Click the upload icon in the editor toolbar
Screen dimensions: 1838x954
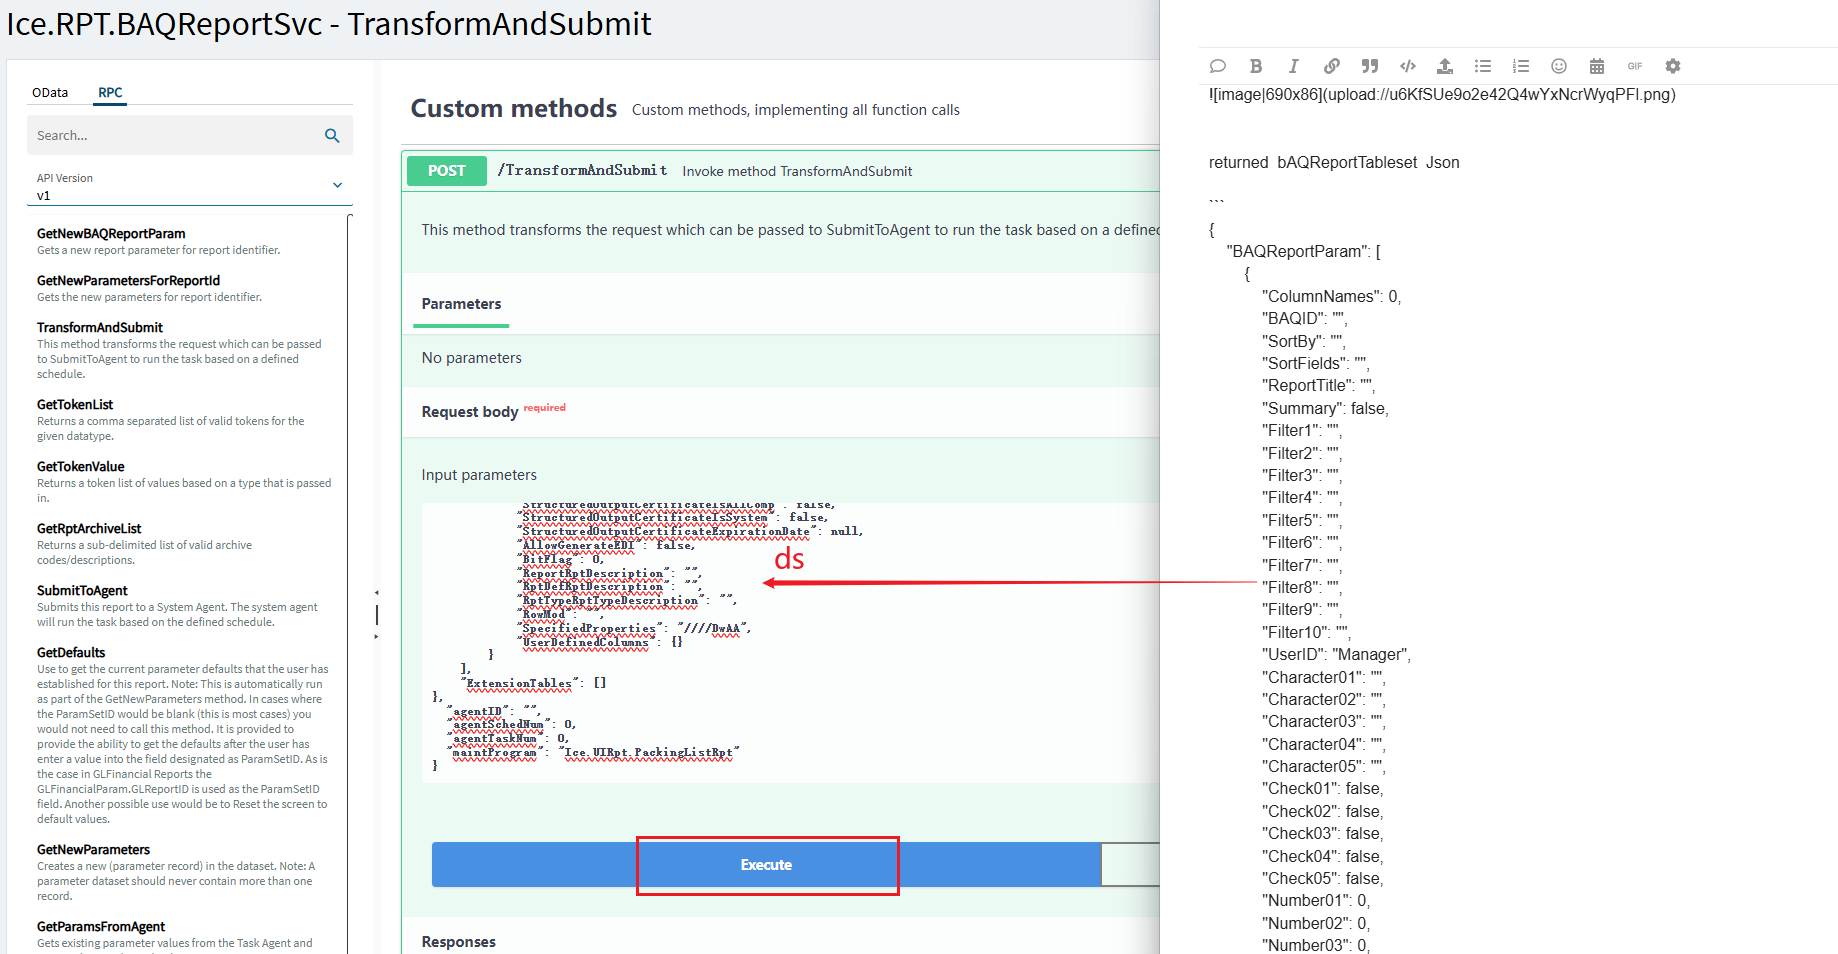(1444, 66)
